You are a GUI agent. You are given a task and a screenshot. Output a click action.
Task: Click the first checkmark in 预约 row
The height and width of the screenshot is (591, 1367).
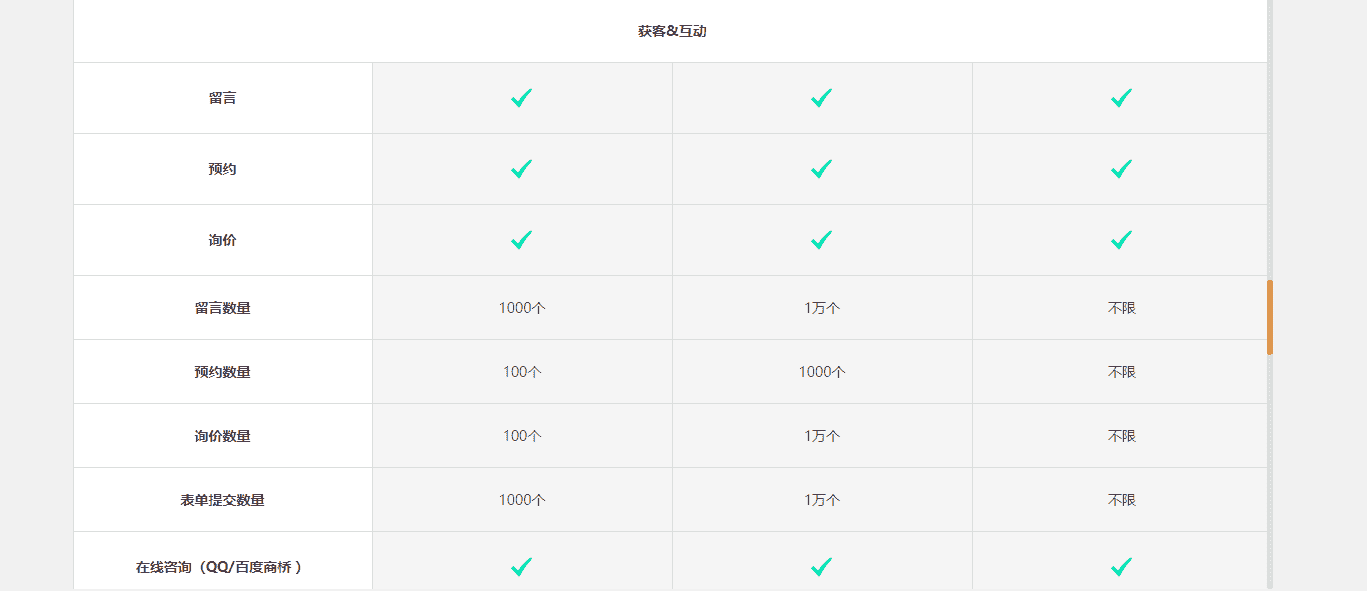pos(522,169)
